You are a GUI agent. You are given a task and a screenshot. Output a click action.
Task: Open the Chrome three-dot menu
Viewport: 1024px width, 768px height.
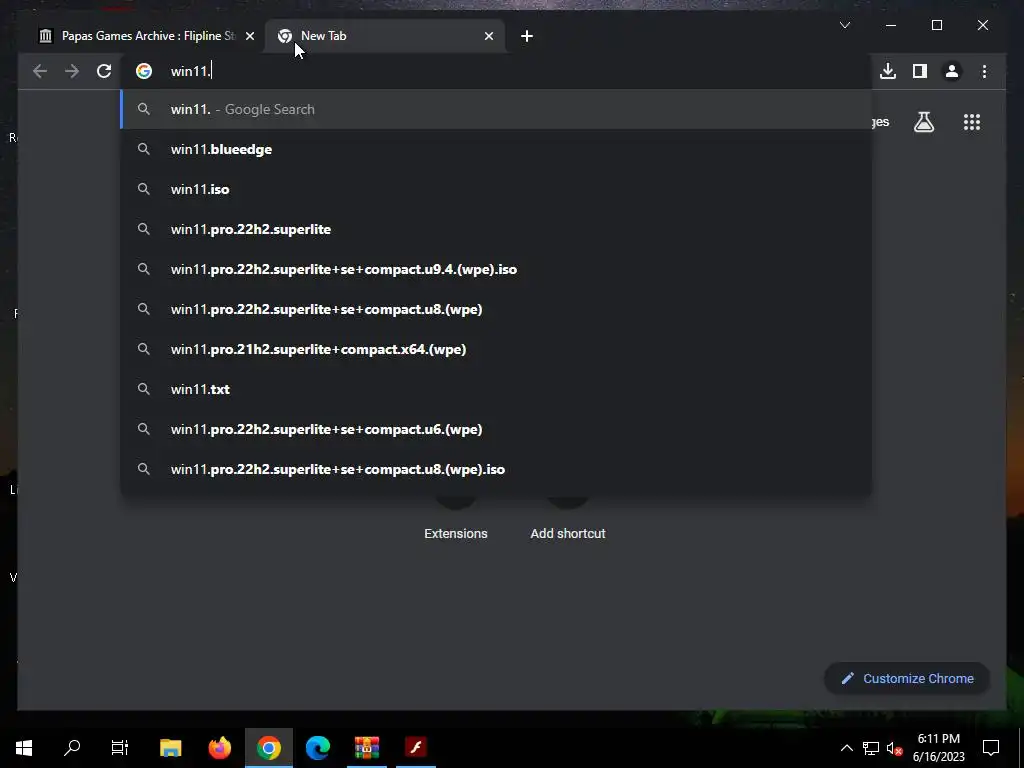(x=984, y=71)
